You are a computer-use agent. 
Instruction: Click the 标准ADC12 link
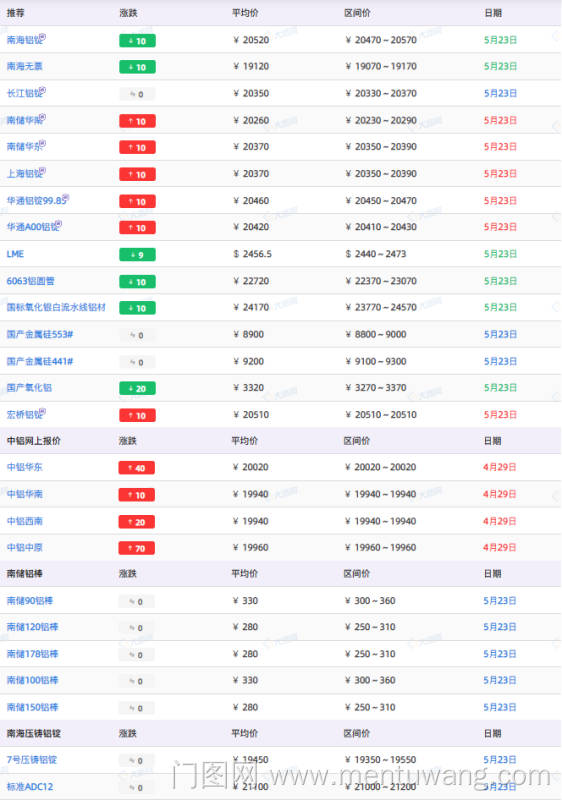[30, 787]
